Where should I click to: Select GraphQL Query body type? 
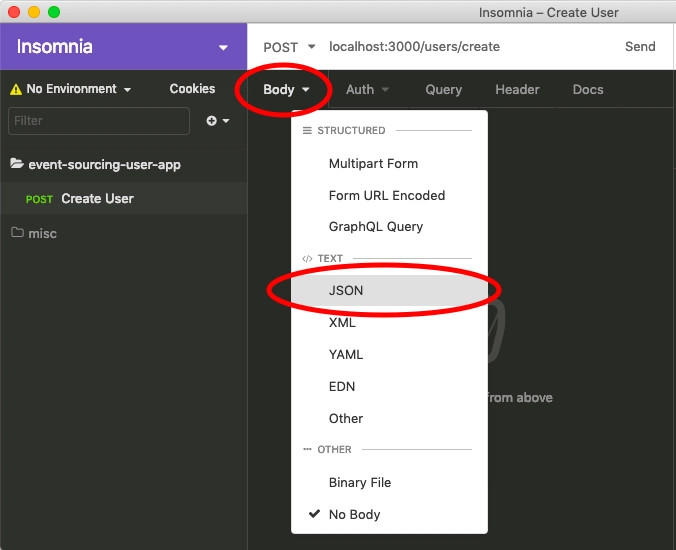tap(389, 227)
